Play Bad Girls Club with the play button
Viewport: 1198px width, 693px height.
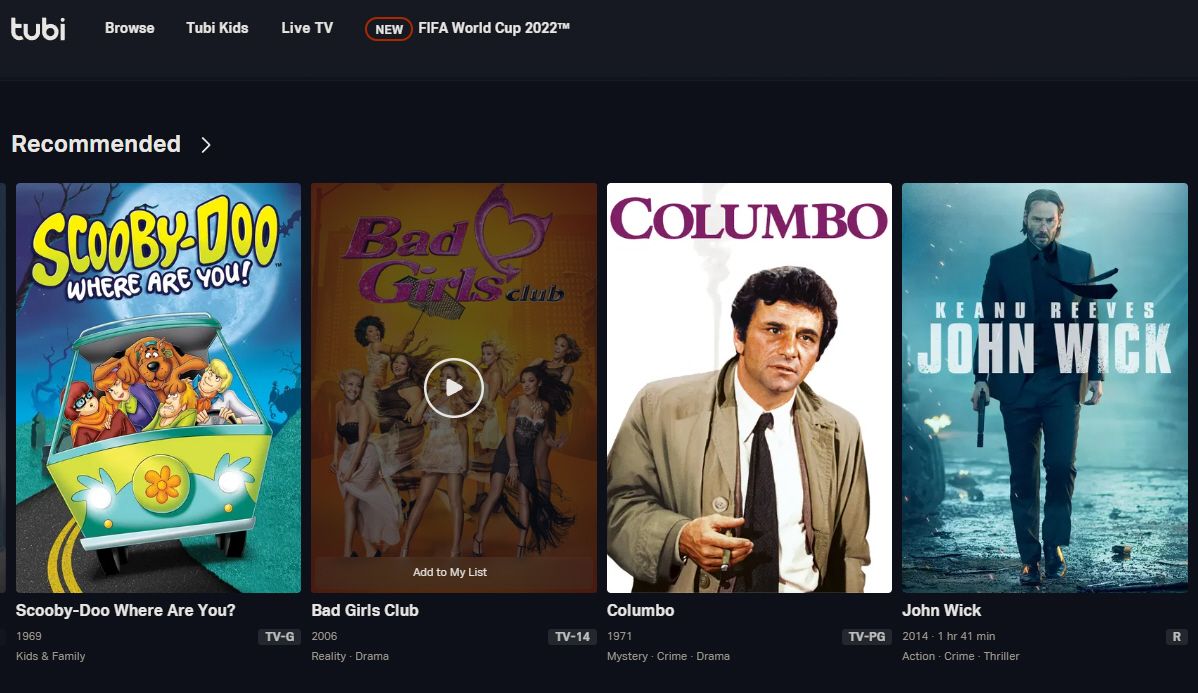[x=454, y=388]
